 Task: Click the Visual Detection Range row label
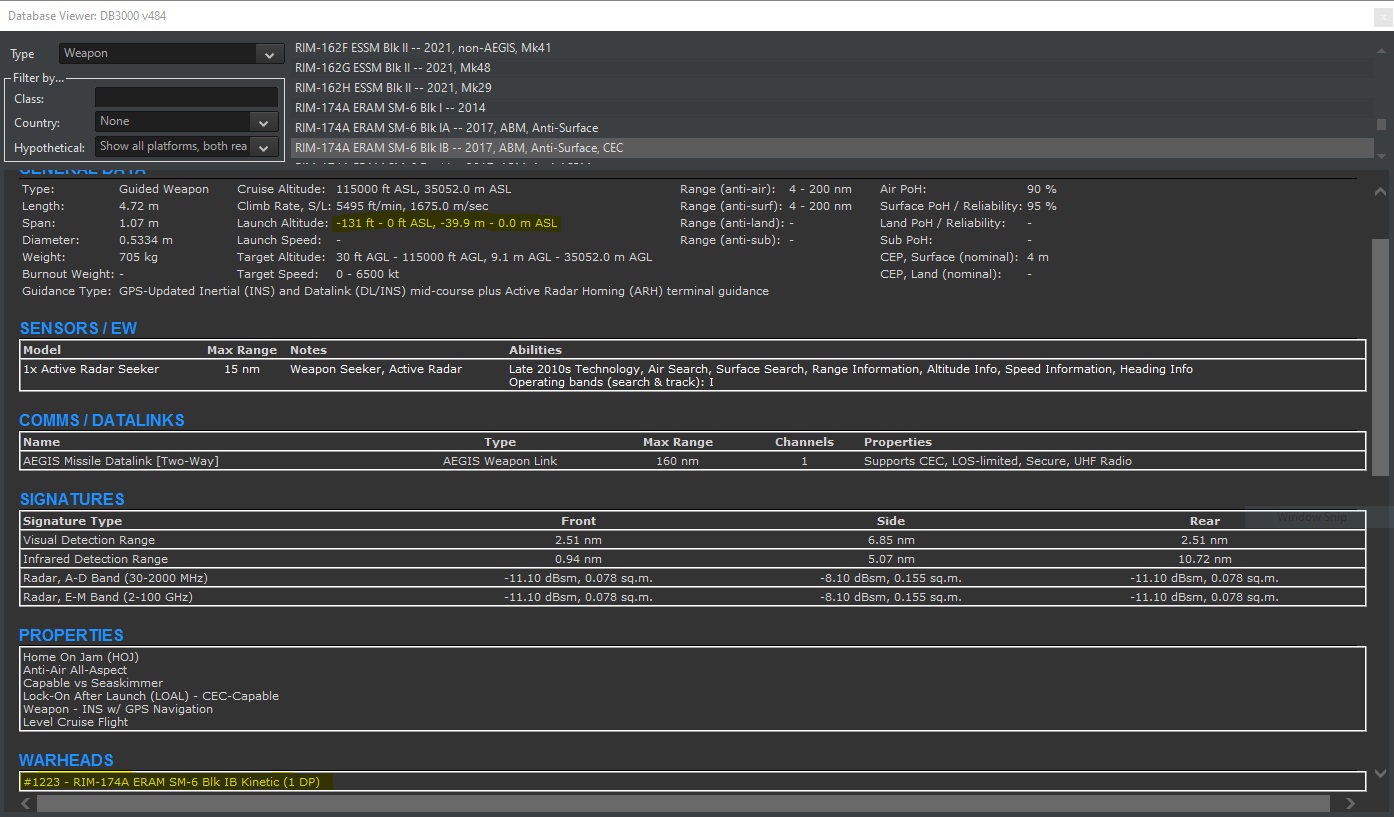tap(89, 540)
